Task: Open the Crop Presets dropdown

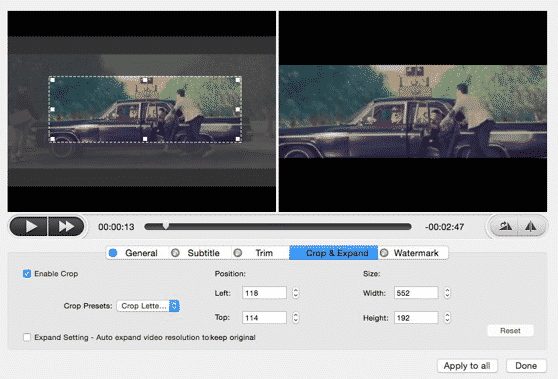Action: [148, 306]
